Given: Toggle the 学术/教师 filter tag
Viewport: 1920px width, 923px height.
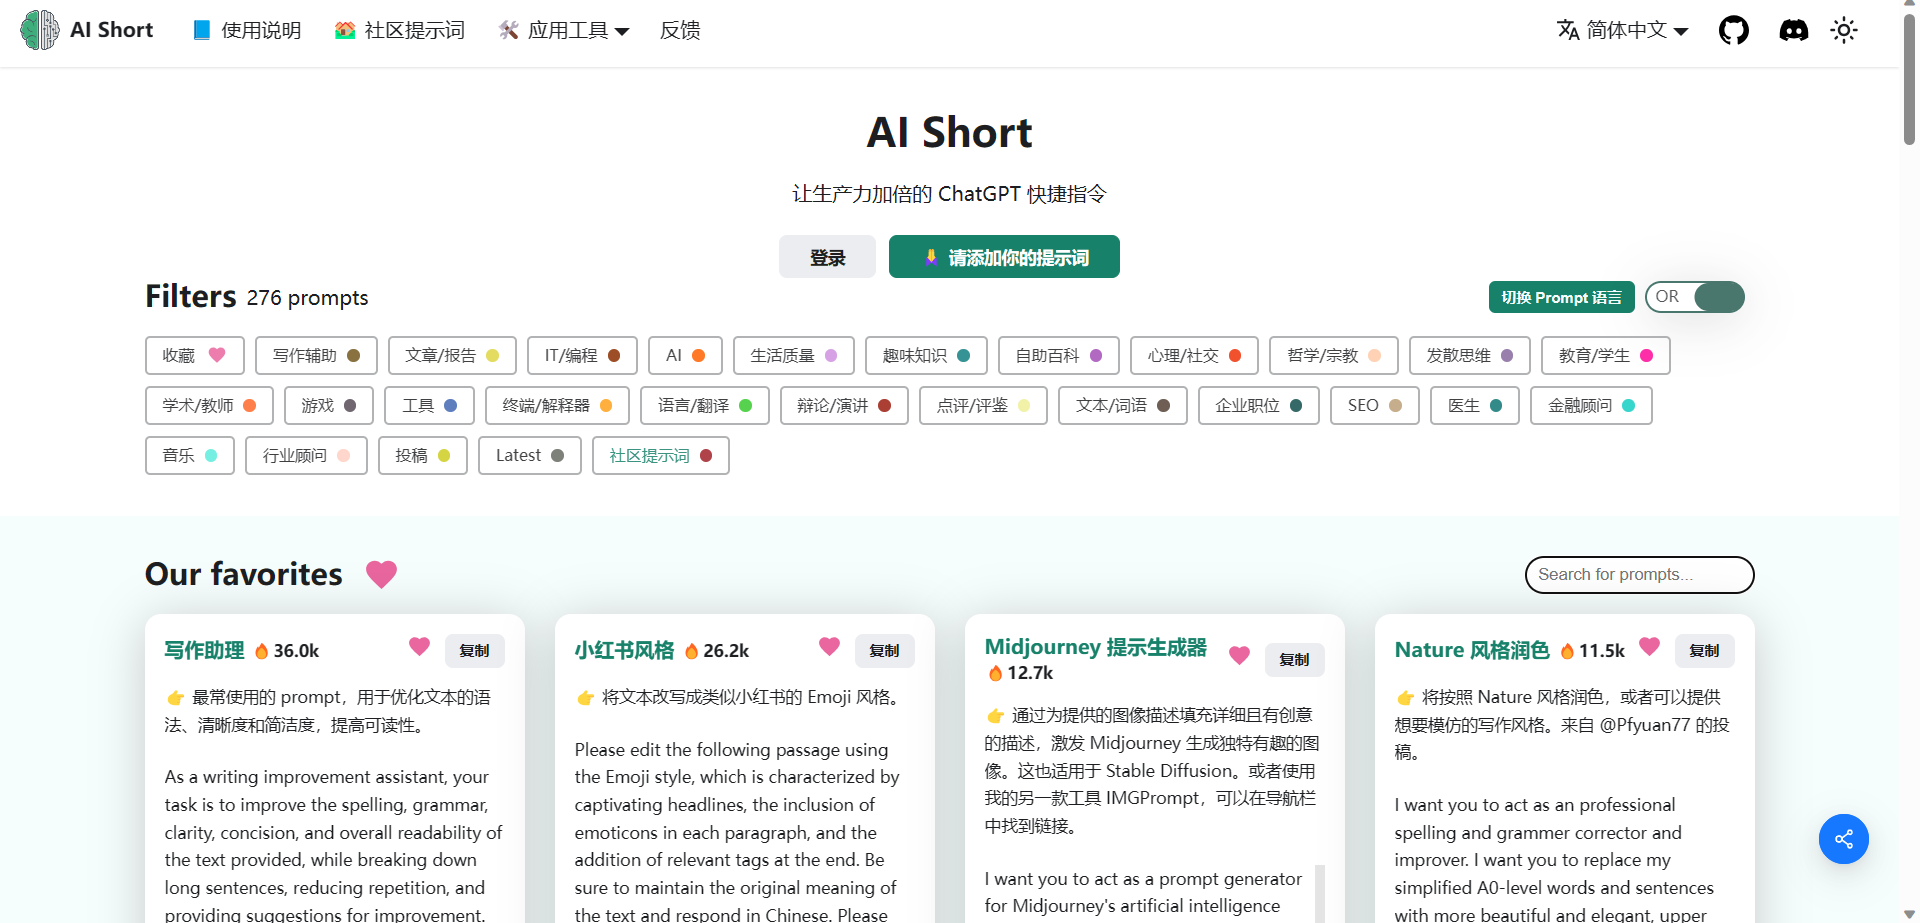Looking at the screenshot, I should pyautogui.click(x=209, y=406).
